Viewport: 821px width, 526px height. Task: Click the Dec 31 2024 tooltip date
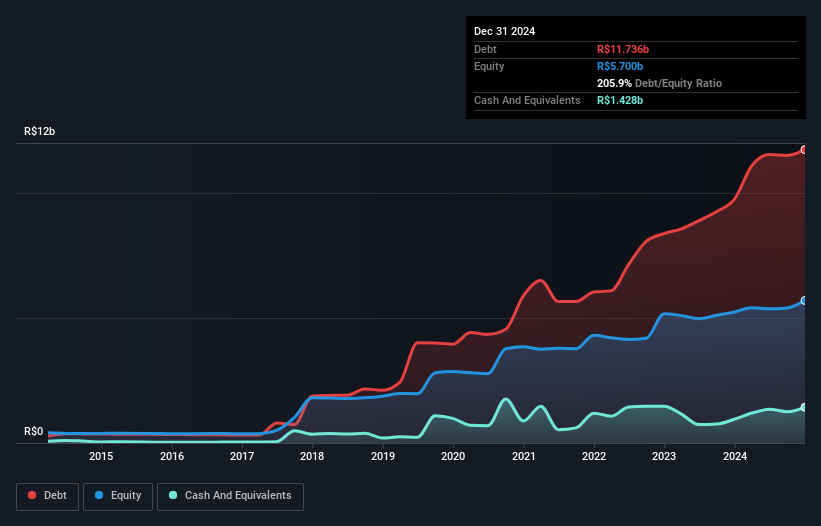point(504,31)
